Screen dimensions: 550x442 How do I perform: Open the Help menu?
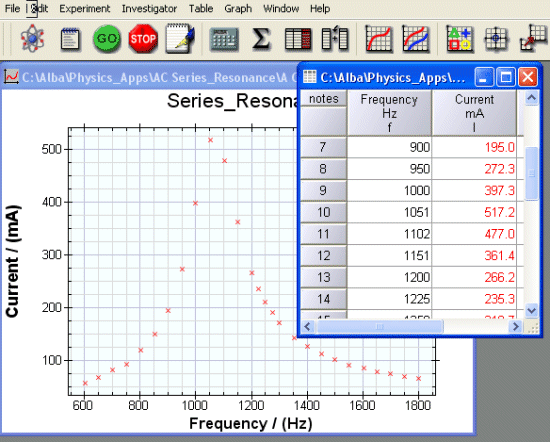tap(320, 8)
